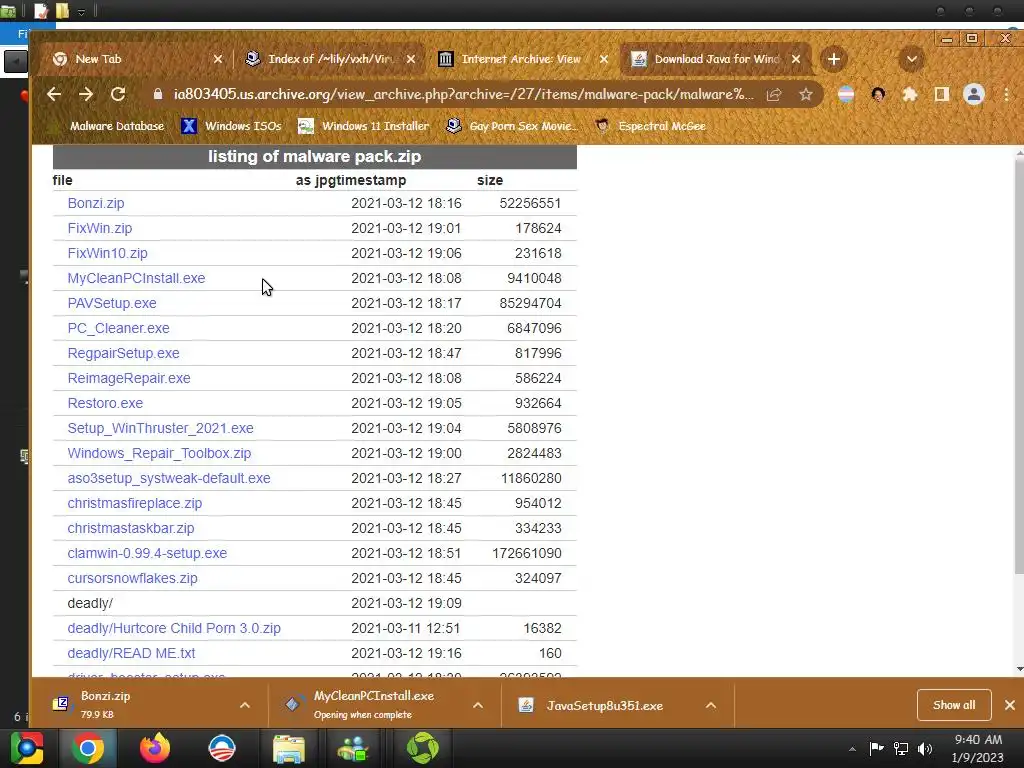Open the Extensions puzzle piece menu
The image size is (1024, 768).
pyautogui.click(x=910, y=95)
